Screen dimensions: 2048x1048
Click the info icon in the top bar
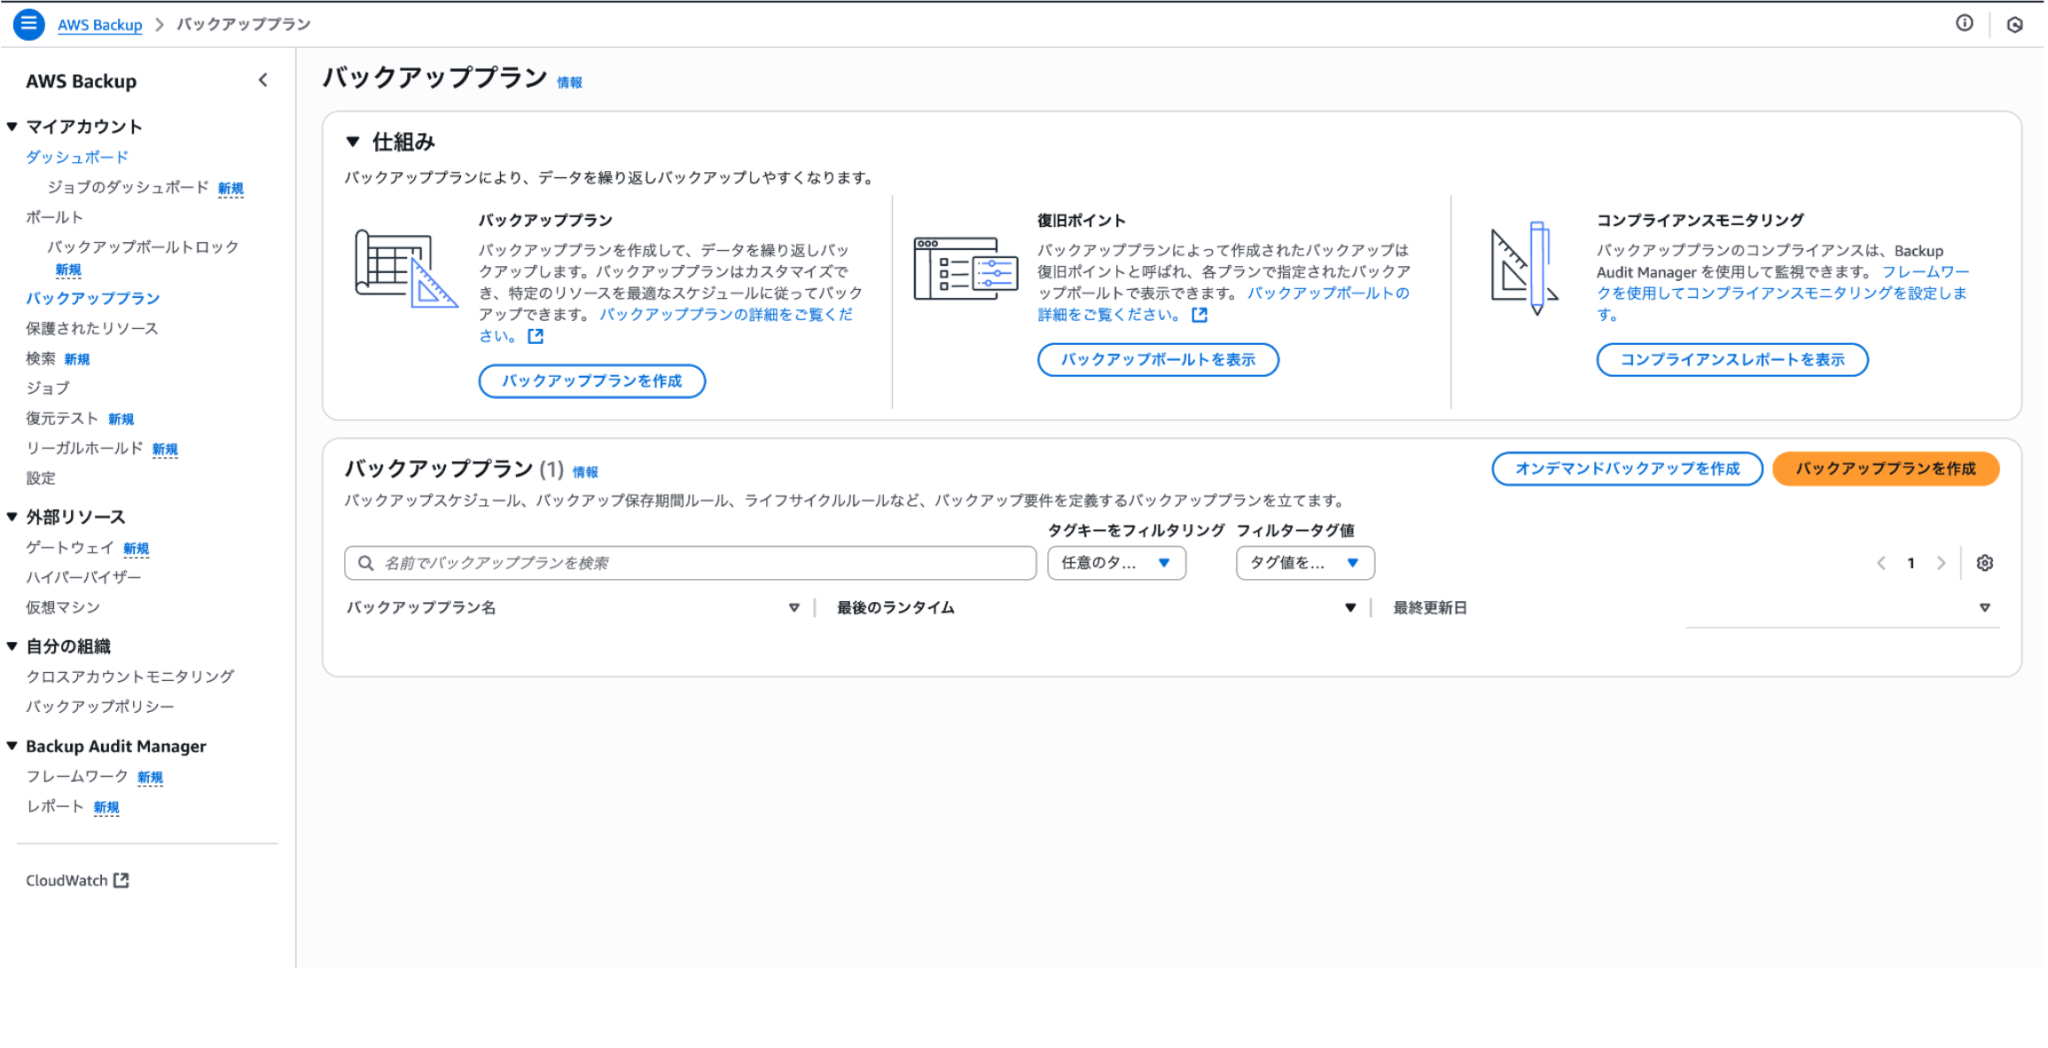pos(1964,24)
